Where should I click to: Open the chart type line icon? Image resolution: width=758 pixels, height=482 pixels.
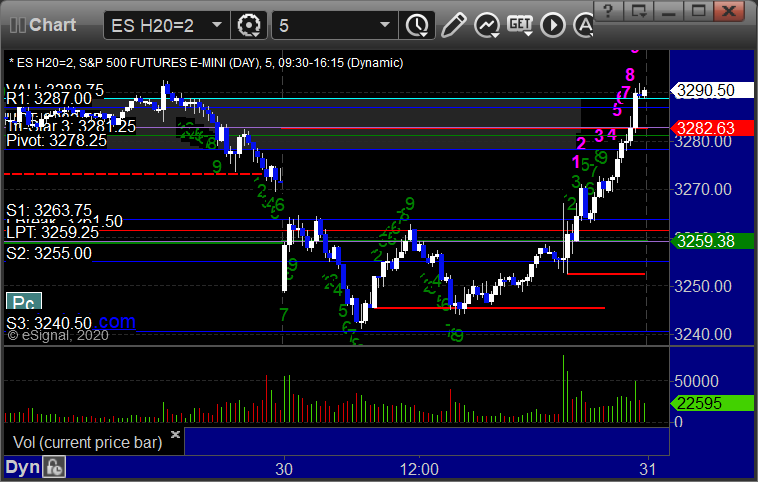[x=486, y=25]
